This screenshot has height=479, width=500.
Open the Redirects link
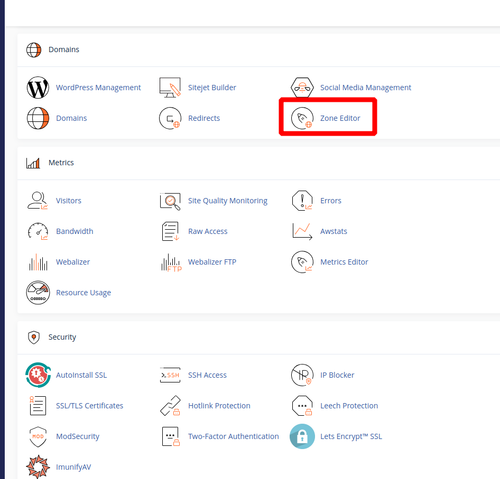click(x=204, y=118)
